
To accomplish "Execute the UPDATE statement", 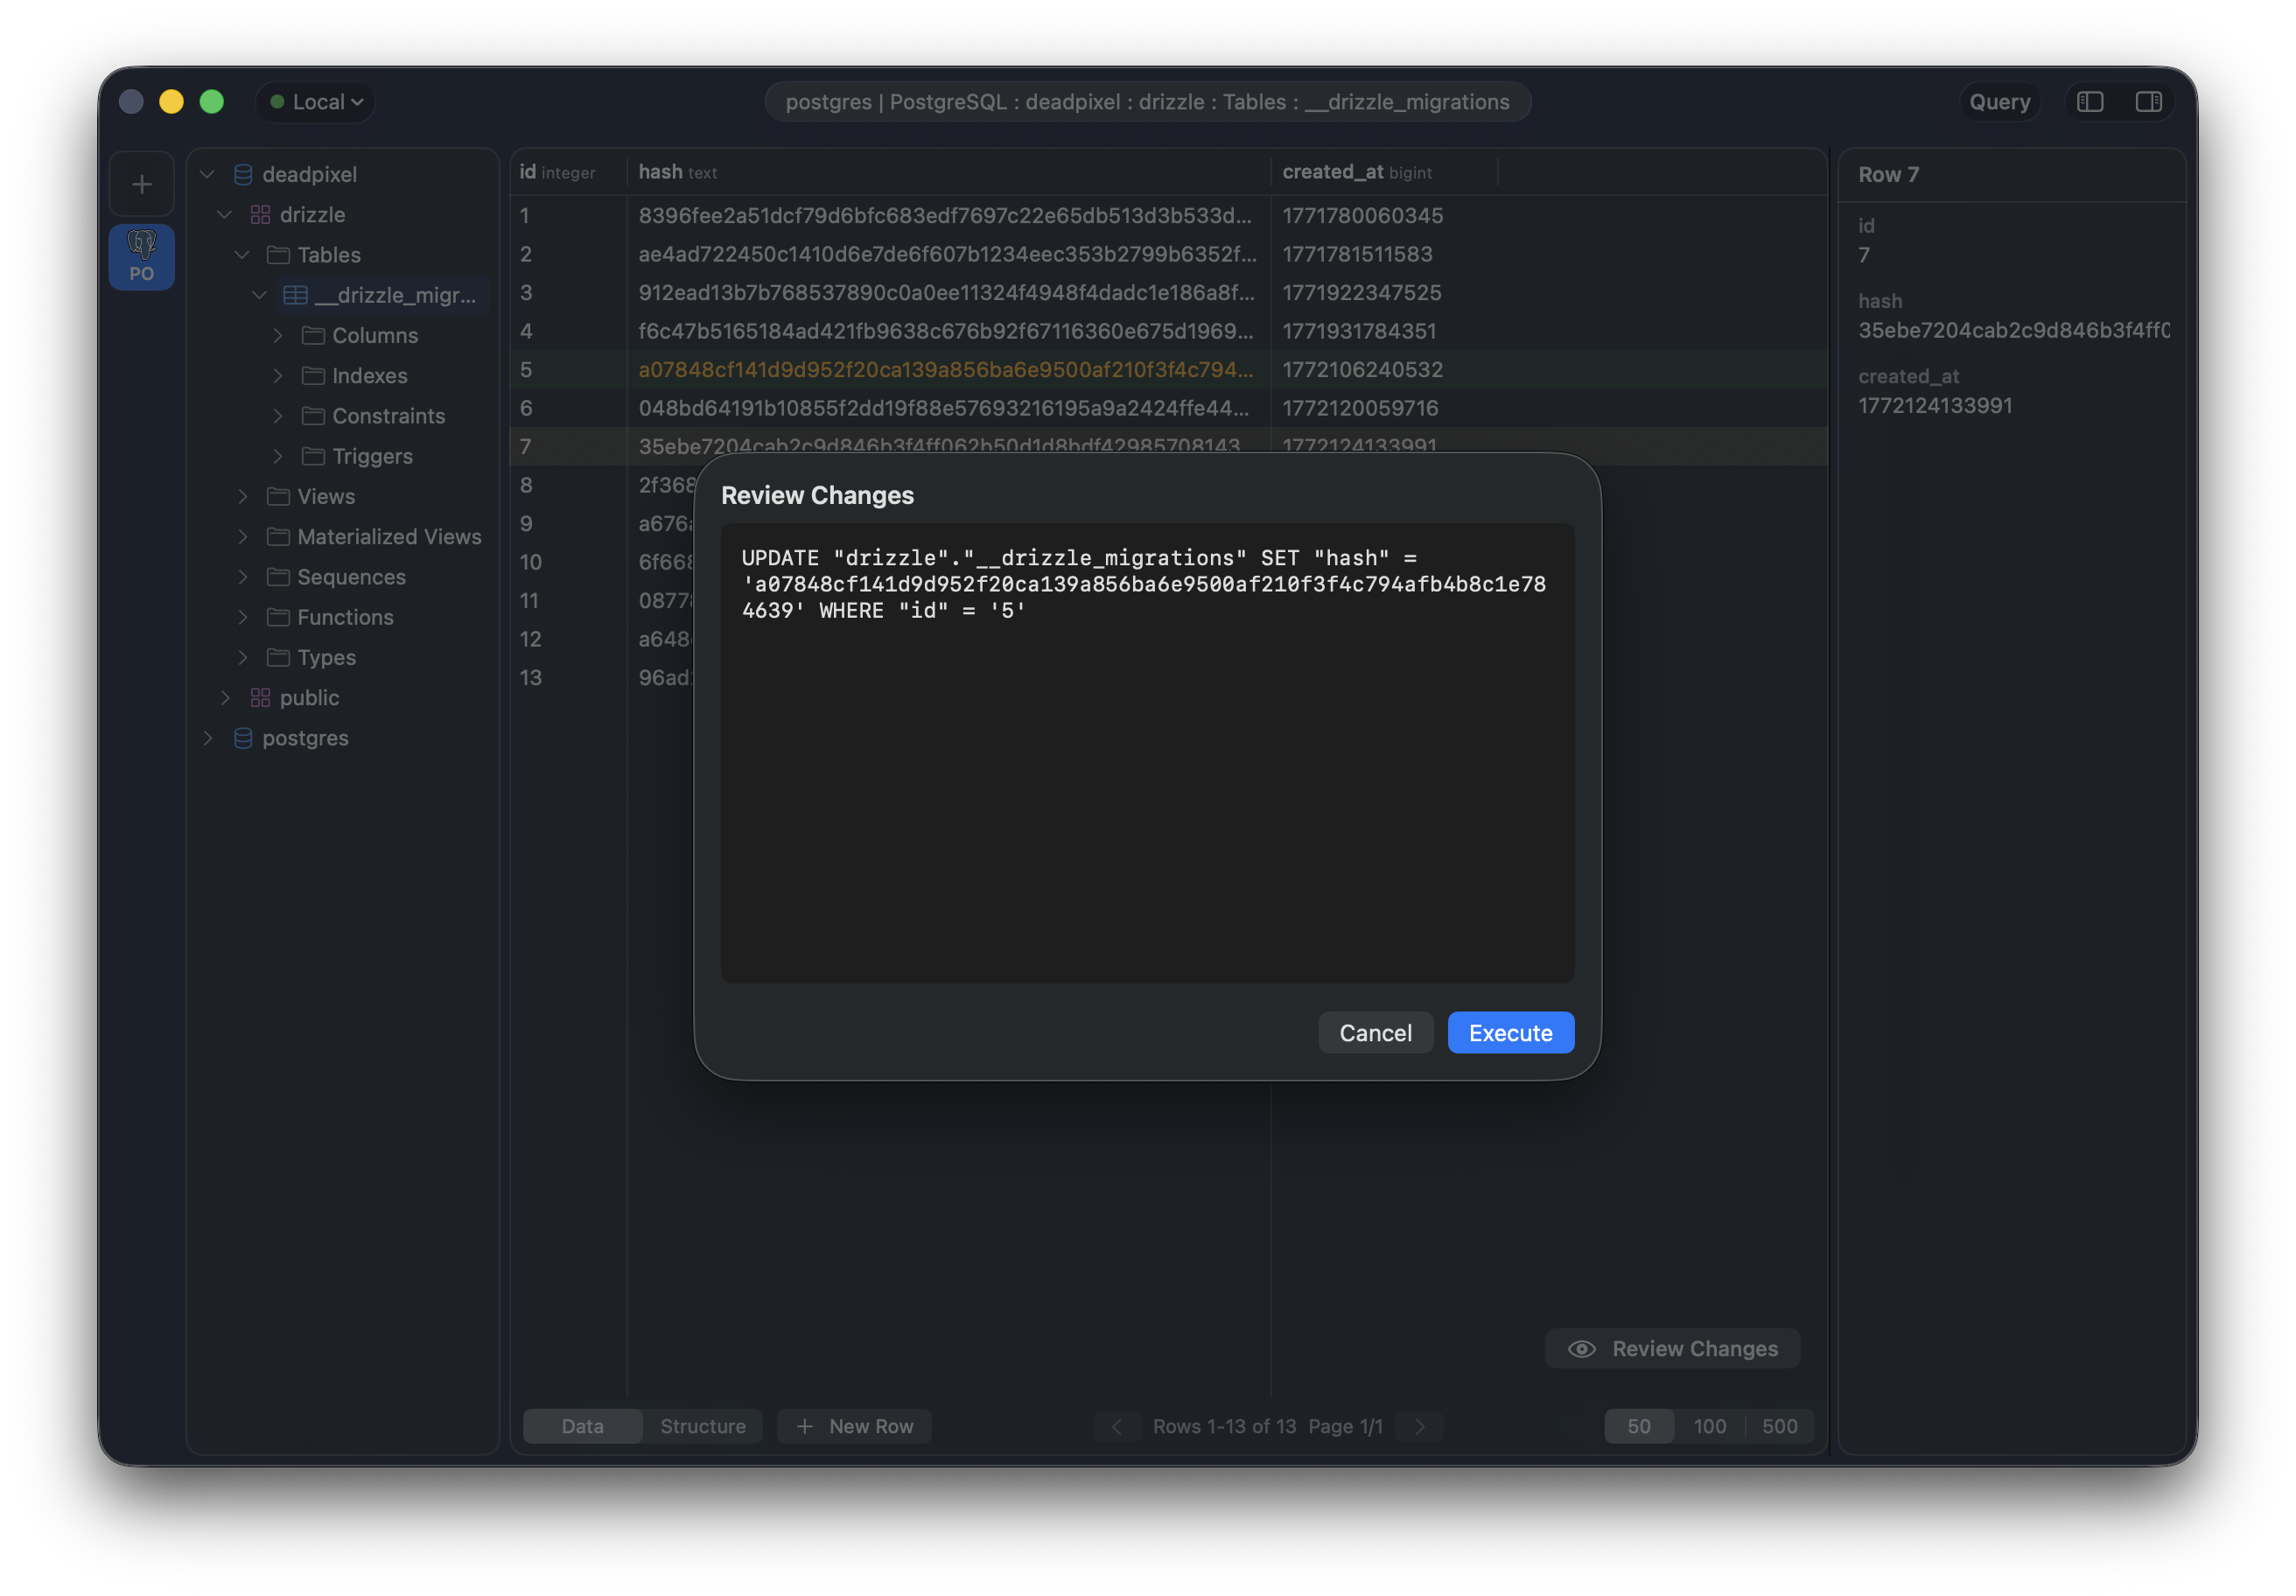I will tap(1510, 1032).
